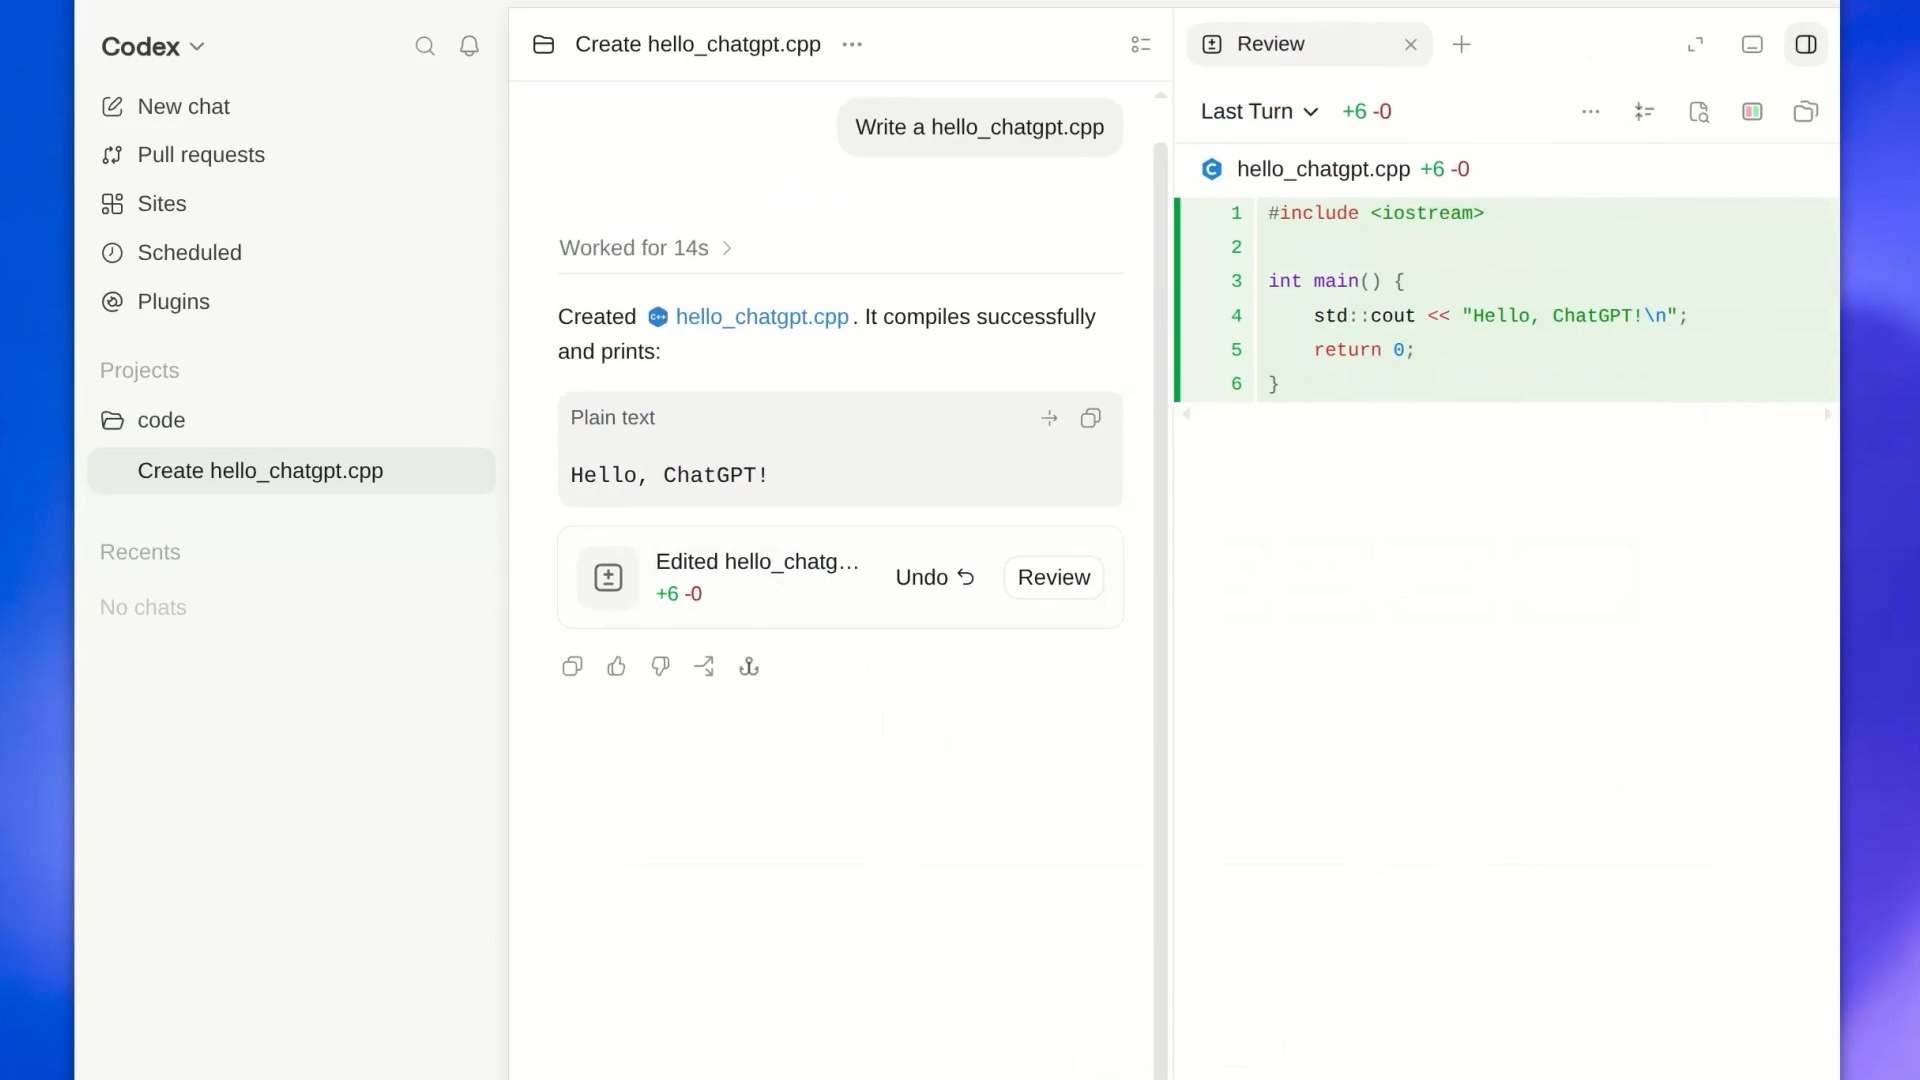Viewport: 1920px width, 1080px height.
Task: Select Create hello_chatgpt.cpp chat in sidebar
Action: [x=291, y=471]
